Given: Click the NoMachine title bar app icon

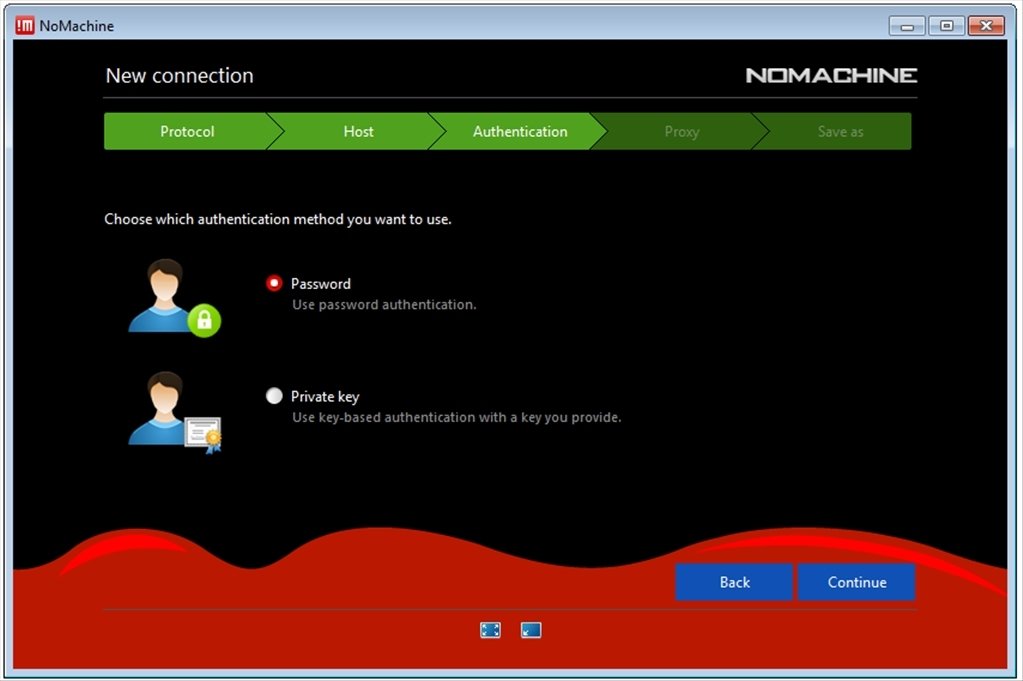Looking at the screenshot, I should [x=25, y=25].
